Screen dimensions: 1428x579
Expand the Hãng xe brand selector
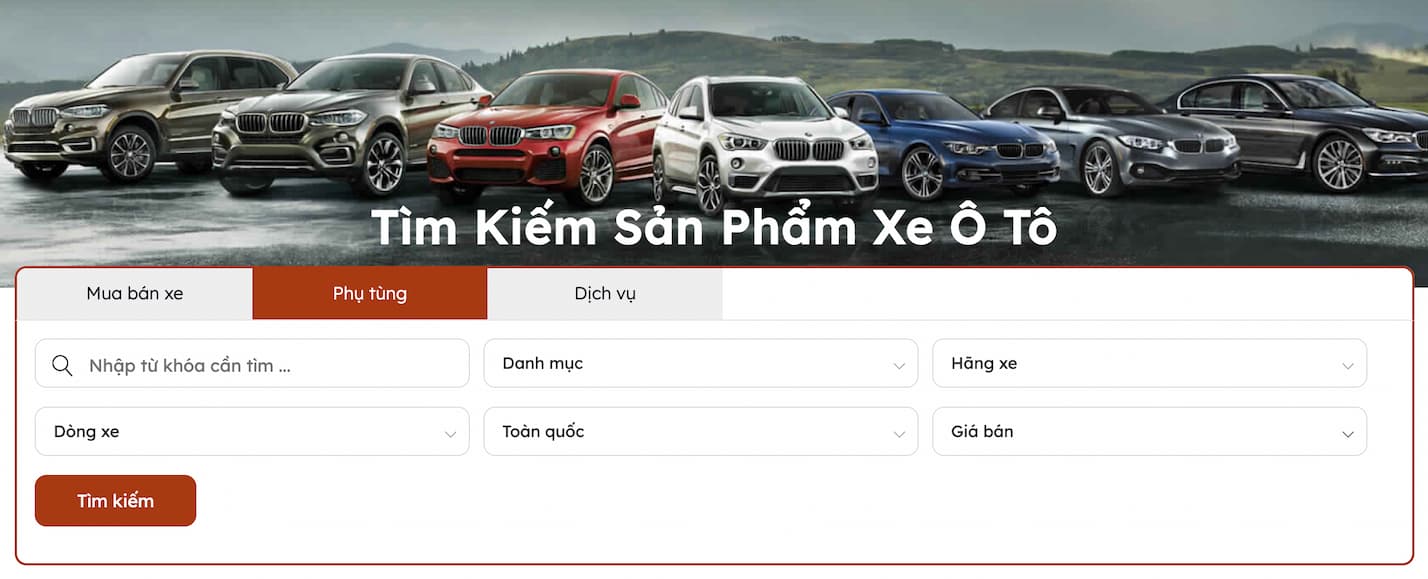pyautogui.click(x=1150, y=363)
